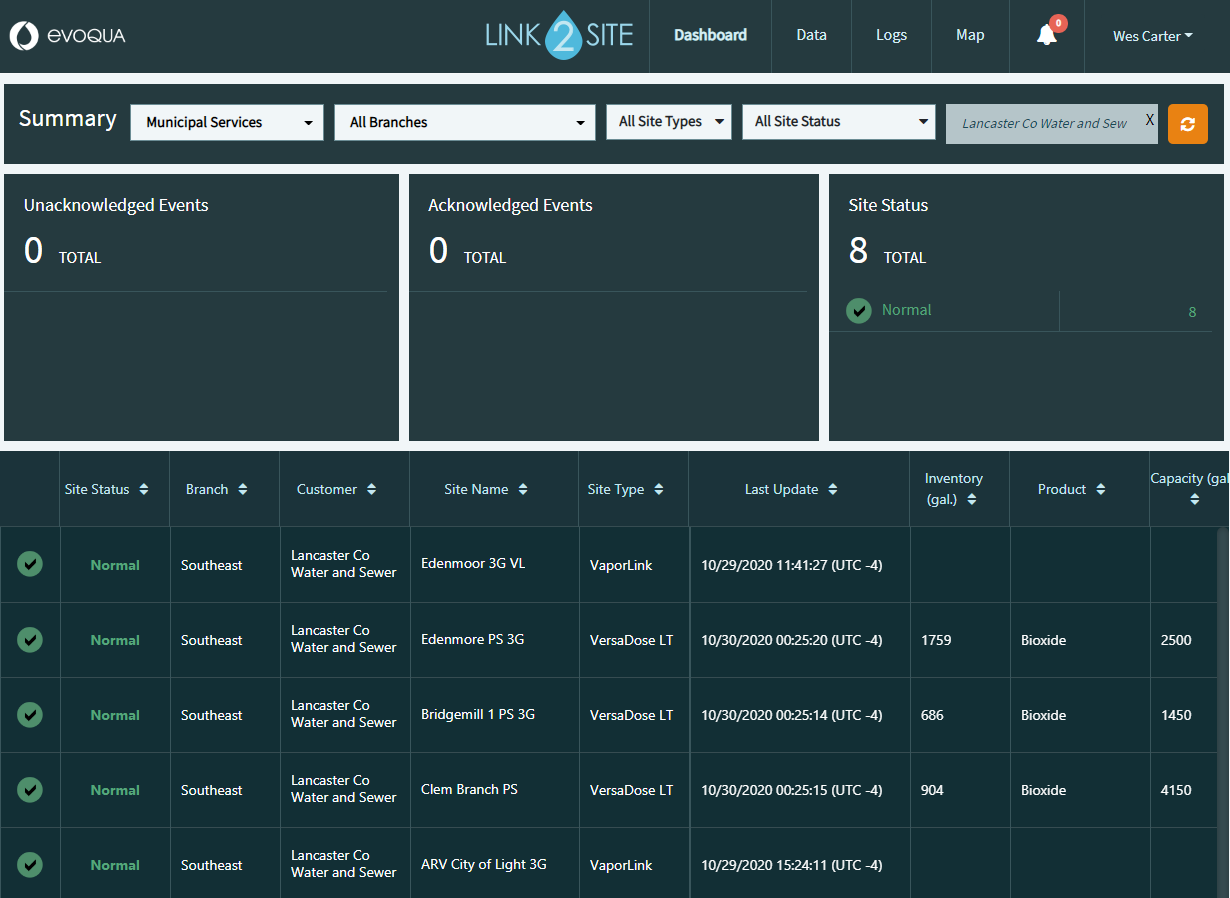Click the Normal count of 8
The image size is (1230, 898).
pyautogui.click(x=1192, y=312)
